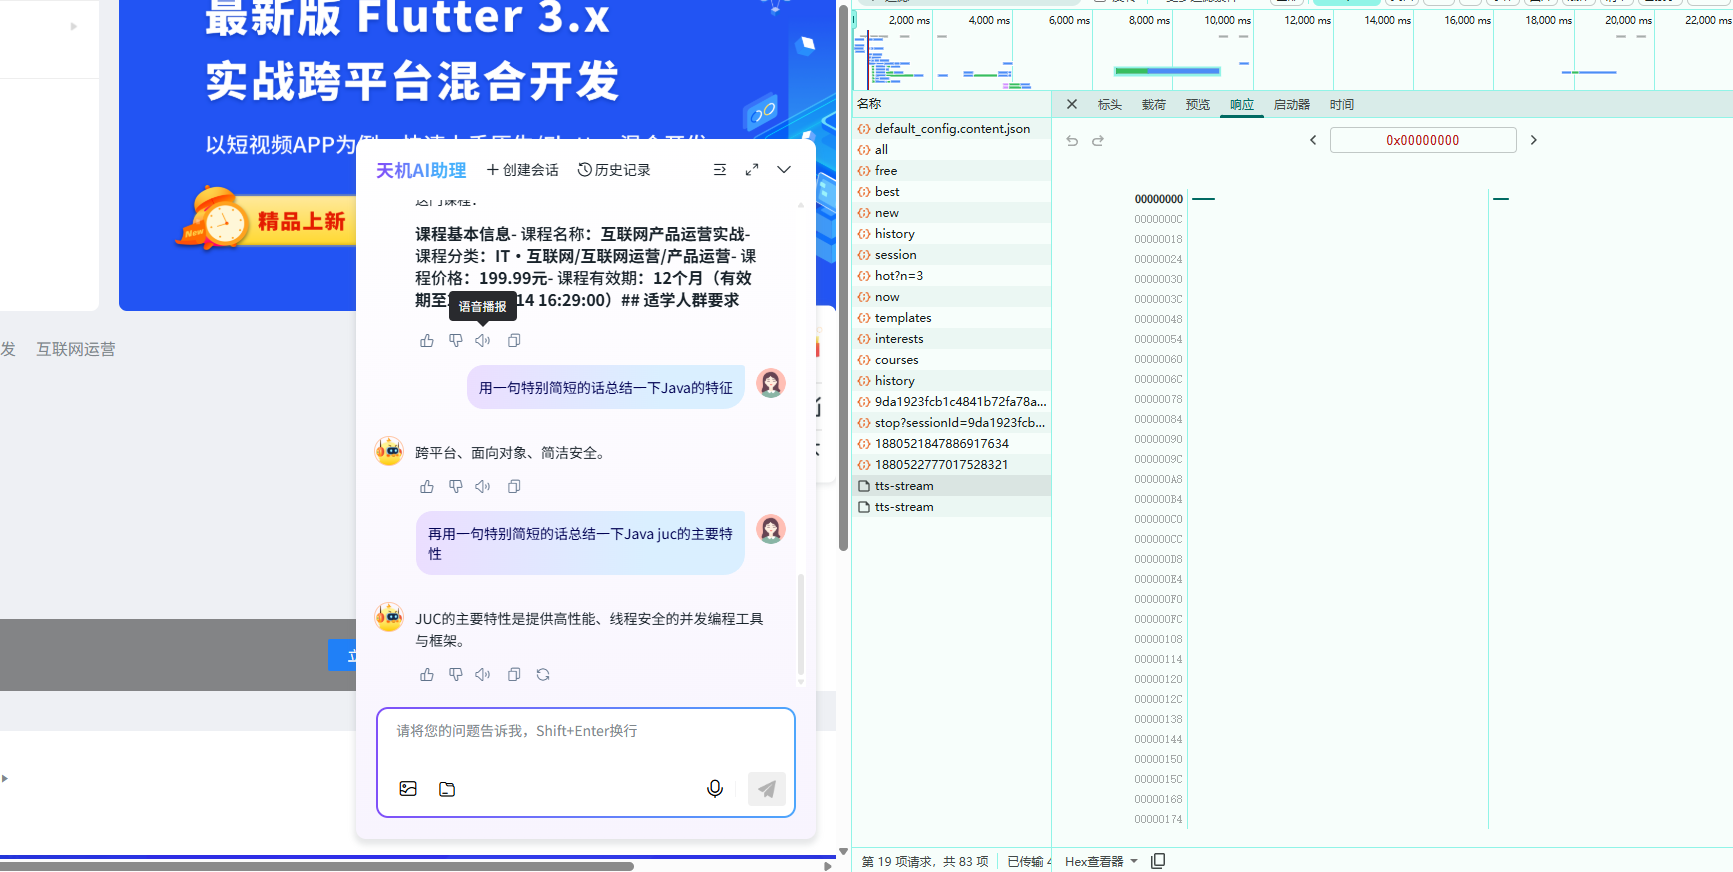Click the 10,000 ms timeline marker
Viewport: 1733px width, 872px height.
pos(1227,20)
